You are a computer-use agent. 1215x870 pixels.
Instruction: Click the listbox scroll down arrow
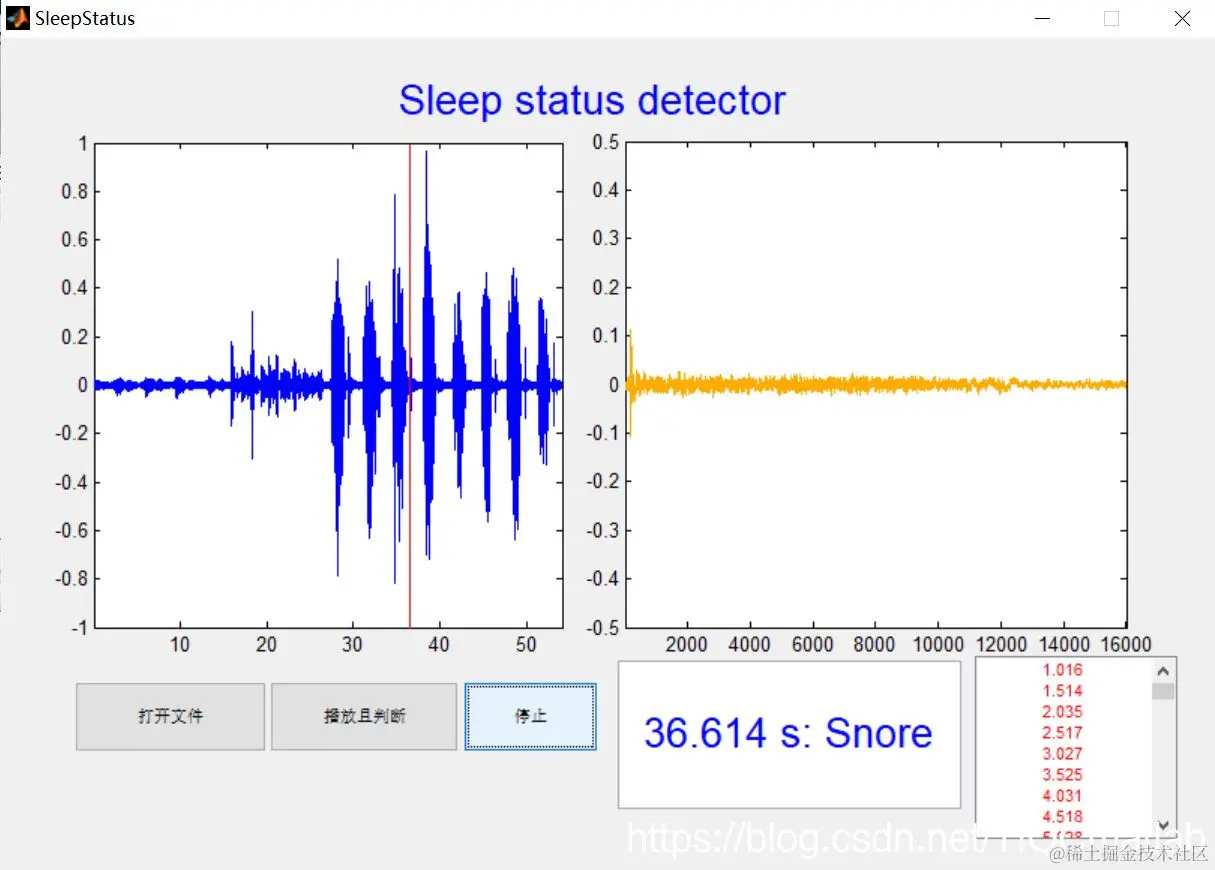(x=1163, y=825)
